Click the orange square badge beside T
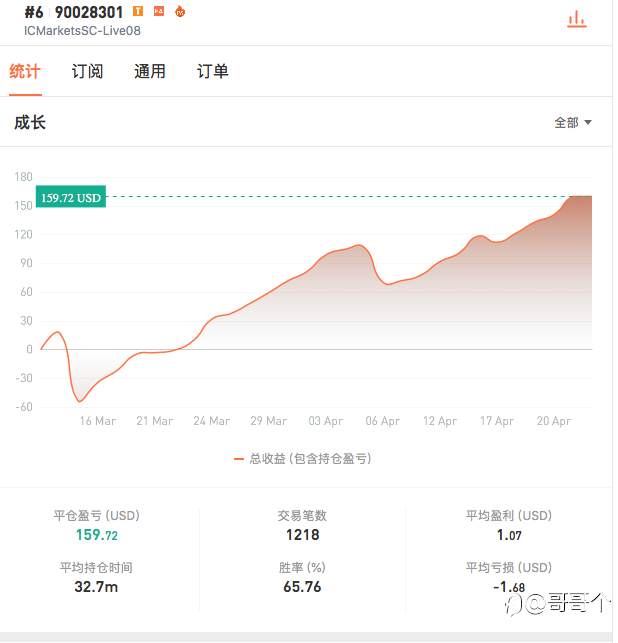Image resolution: width=618 pixels, height=643 pixels. tap(159, 11)
